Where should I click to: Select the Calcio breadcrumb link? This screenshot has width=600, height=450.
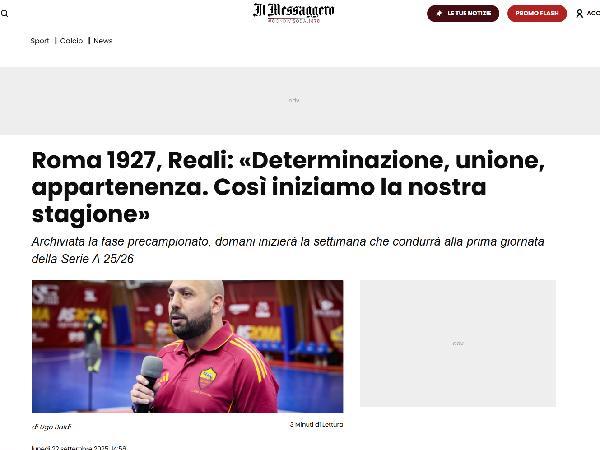pyautogui.click(x=71, y=41)
